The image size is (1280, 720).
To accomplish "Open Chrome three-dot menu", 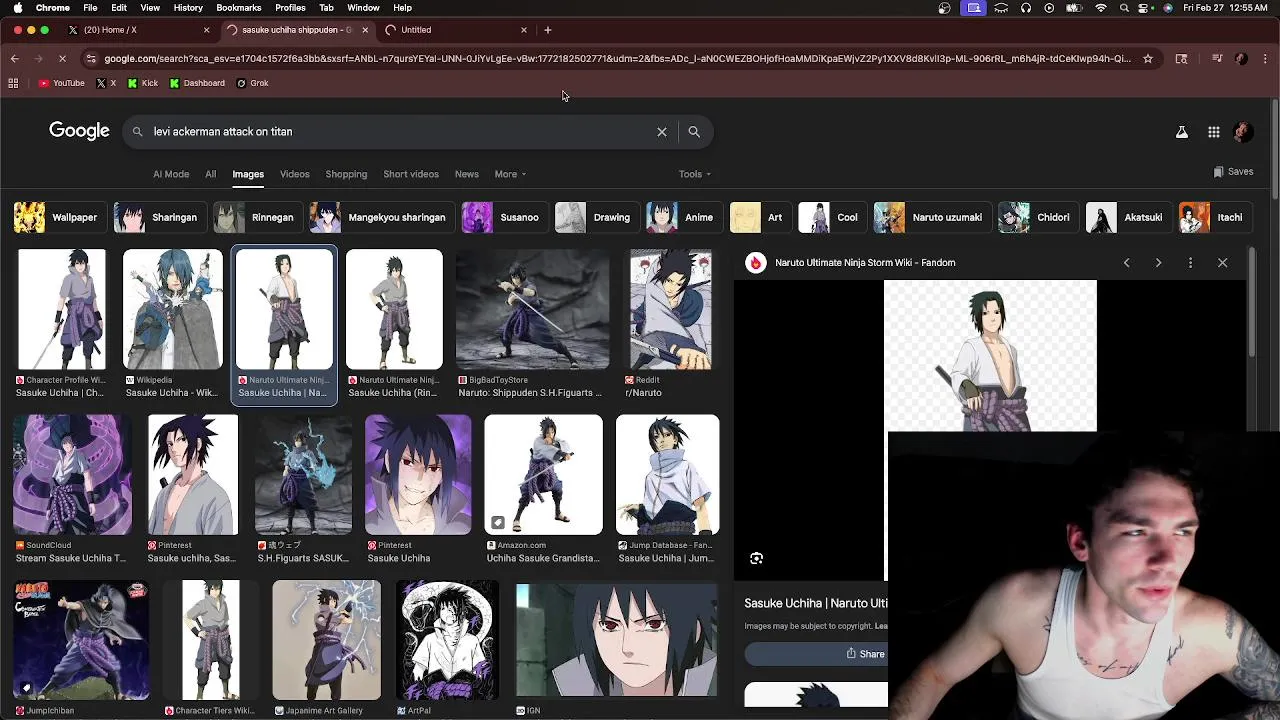I will click(x=1266, y=59).
